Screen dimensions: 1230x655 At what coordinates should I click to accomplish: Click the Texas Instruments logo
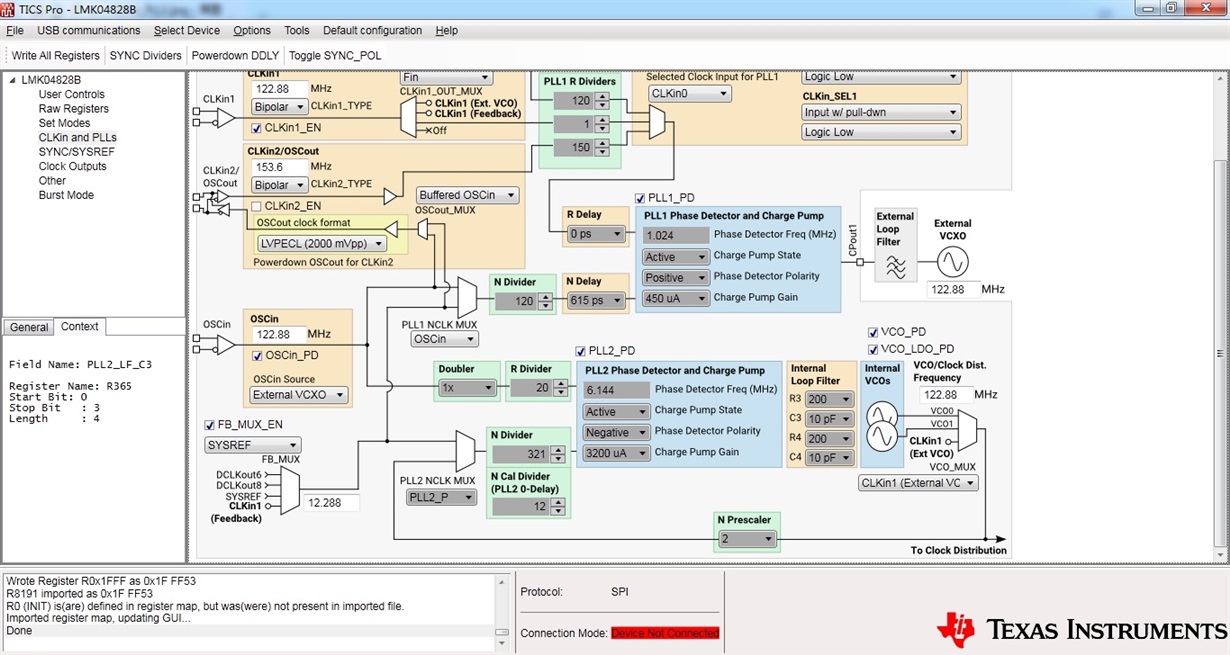[1081, 628]
